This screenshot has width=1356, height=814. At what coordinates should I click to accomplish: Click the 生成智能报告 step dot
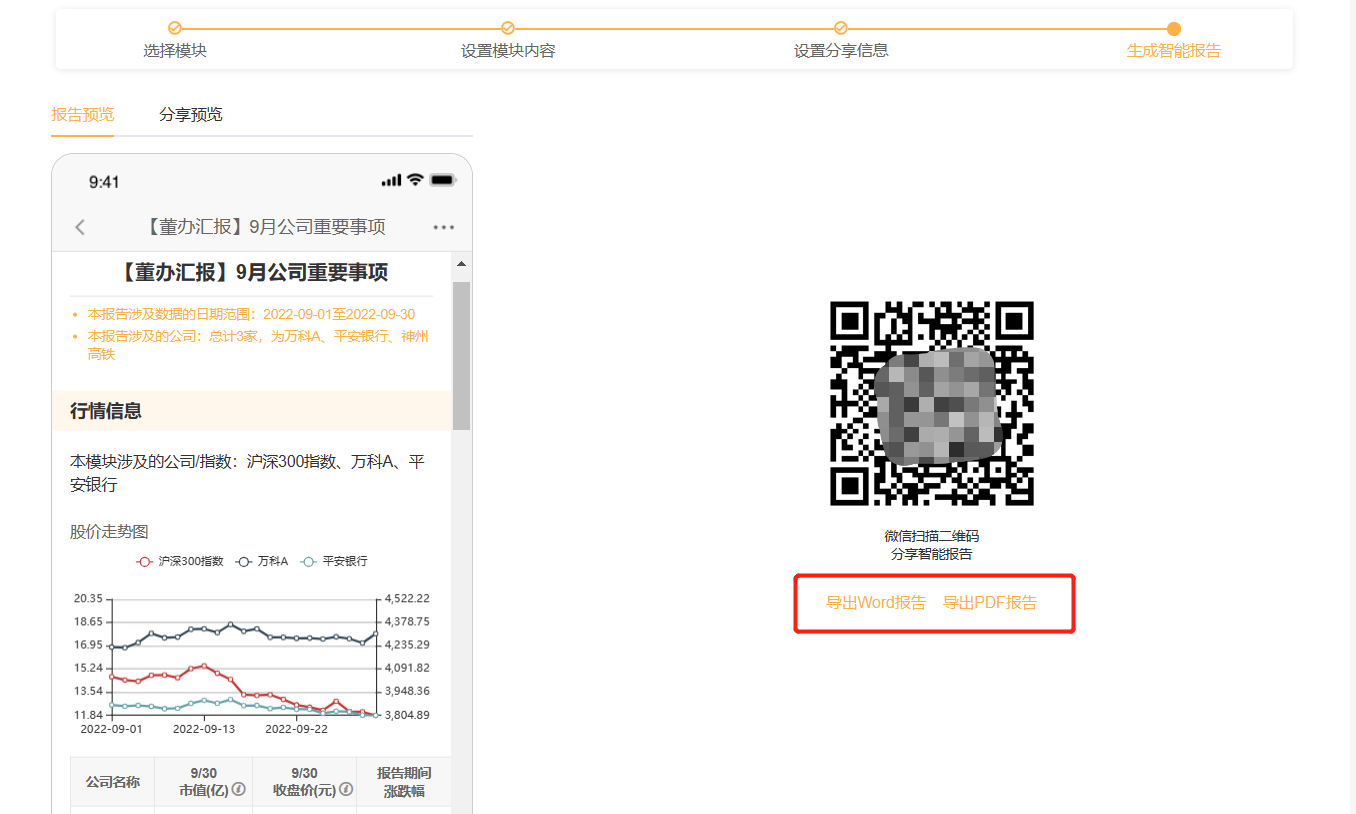1174,29
